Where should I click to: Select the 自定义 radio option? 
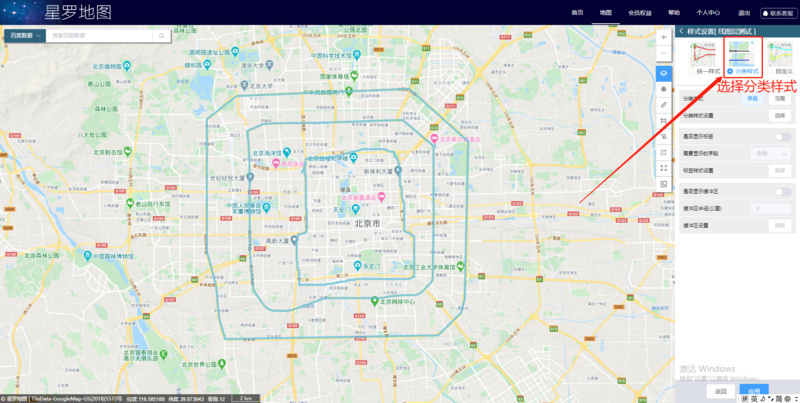(770, 71)
